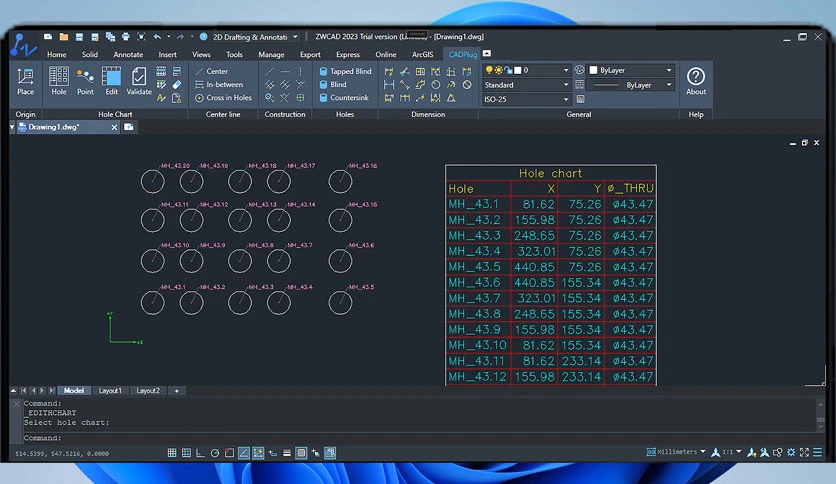Click the linetype icon beside Standard dropdown

[x=580, y=85]
